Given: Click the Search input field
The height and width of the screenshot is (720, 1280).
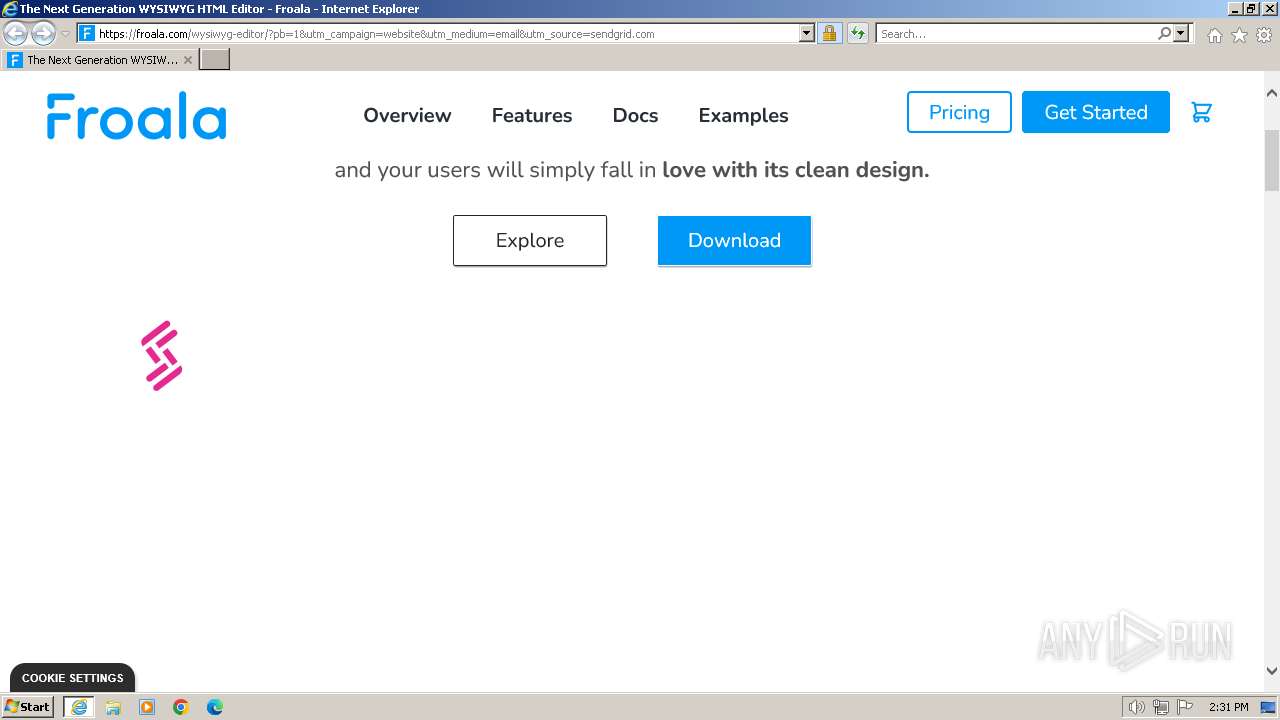Looking at the screenshot, I should (x=1016, y=33).
